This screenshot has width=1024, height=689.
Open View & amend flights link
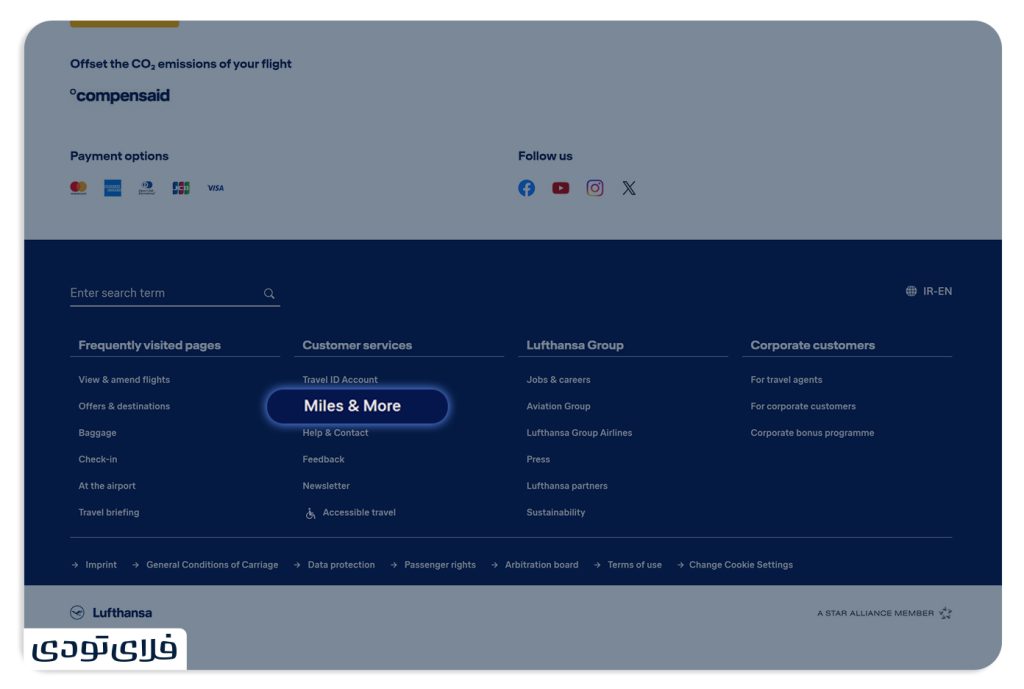coord(124,380)
